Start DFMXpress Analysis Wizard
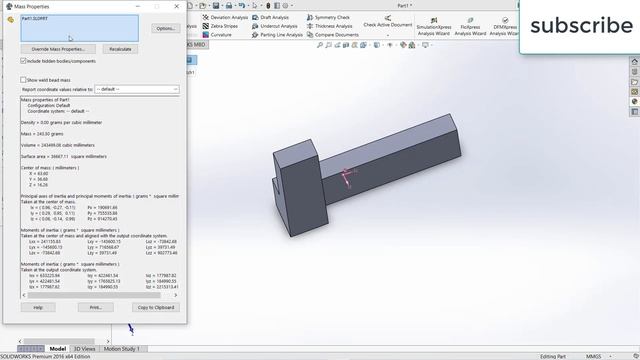The image size is (640, 360). pyautogui.click(x=504, y=27)
